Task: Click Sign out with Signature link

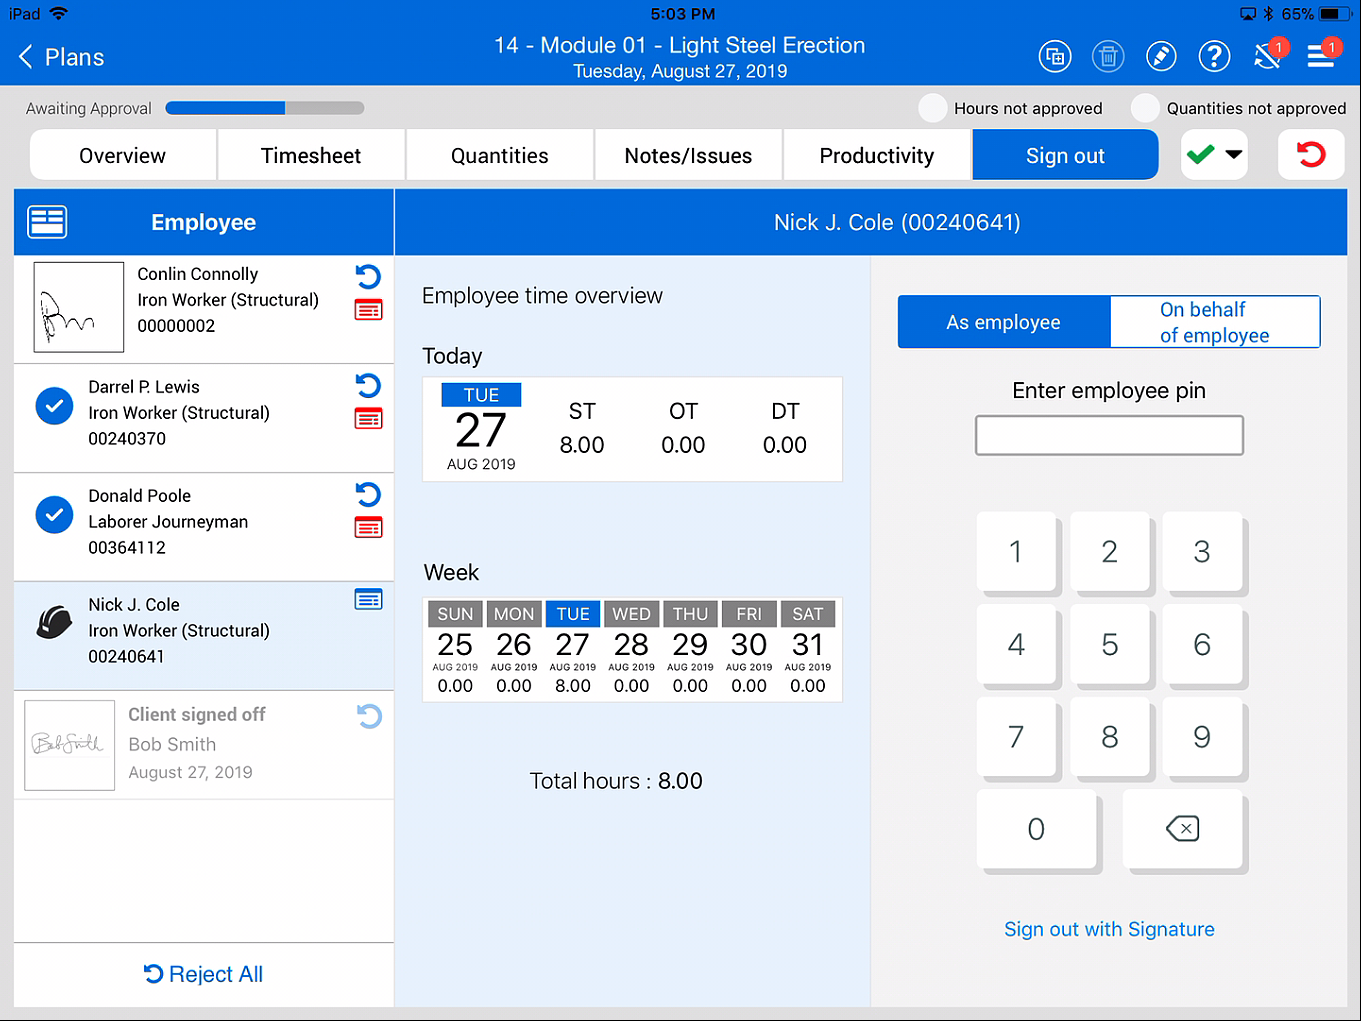Action: click(x=1109, y=929)
